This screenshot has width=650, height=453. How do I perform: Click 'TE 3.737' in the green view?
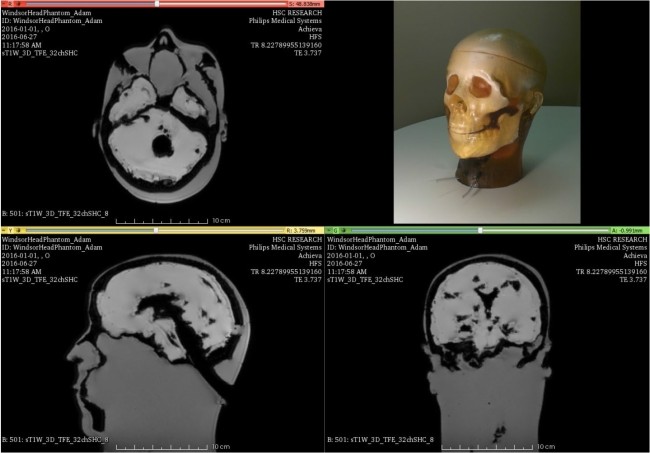coord(633,279)
